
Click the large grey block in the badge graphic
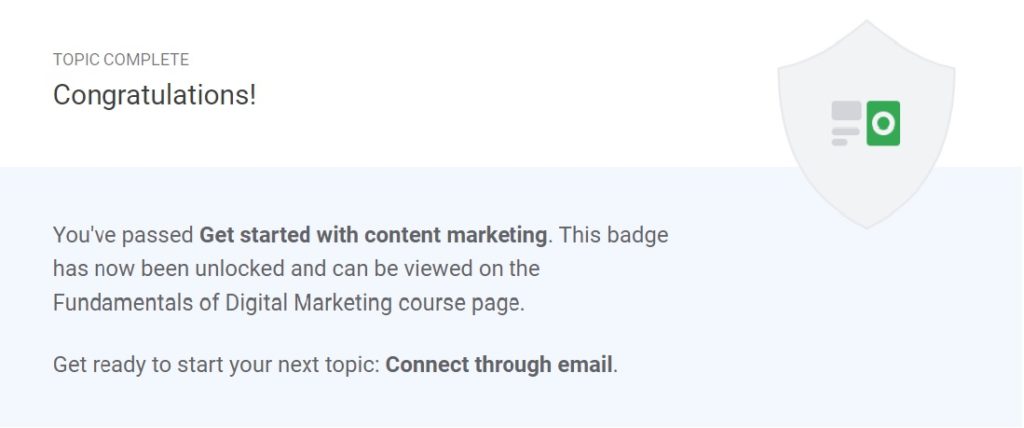tap(846, 110)
